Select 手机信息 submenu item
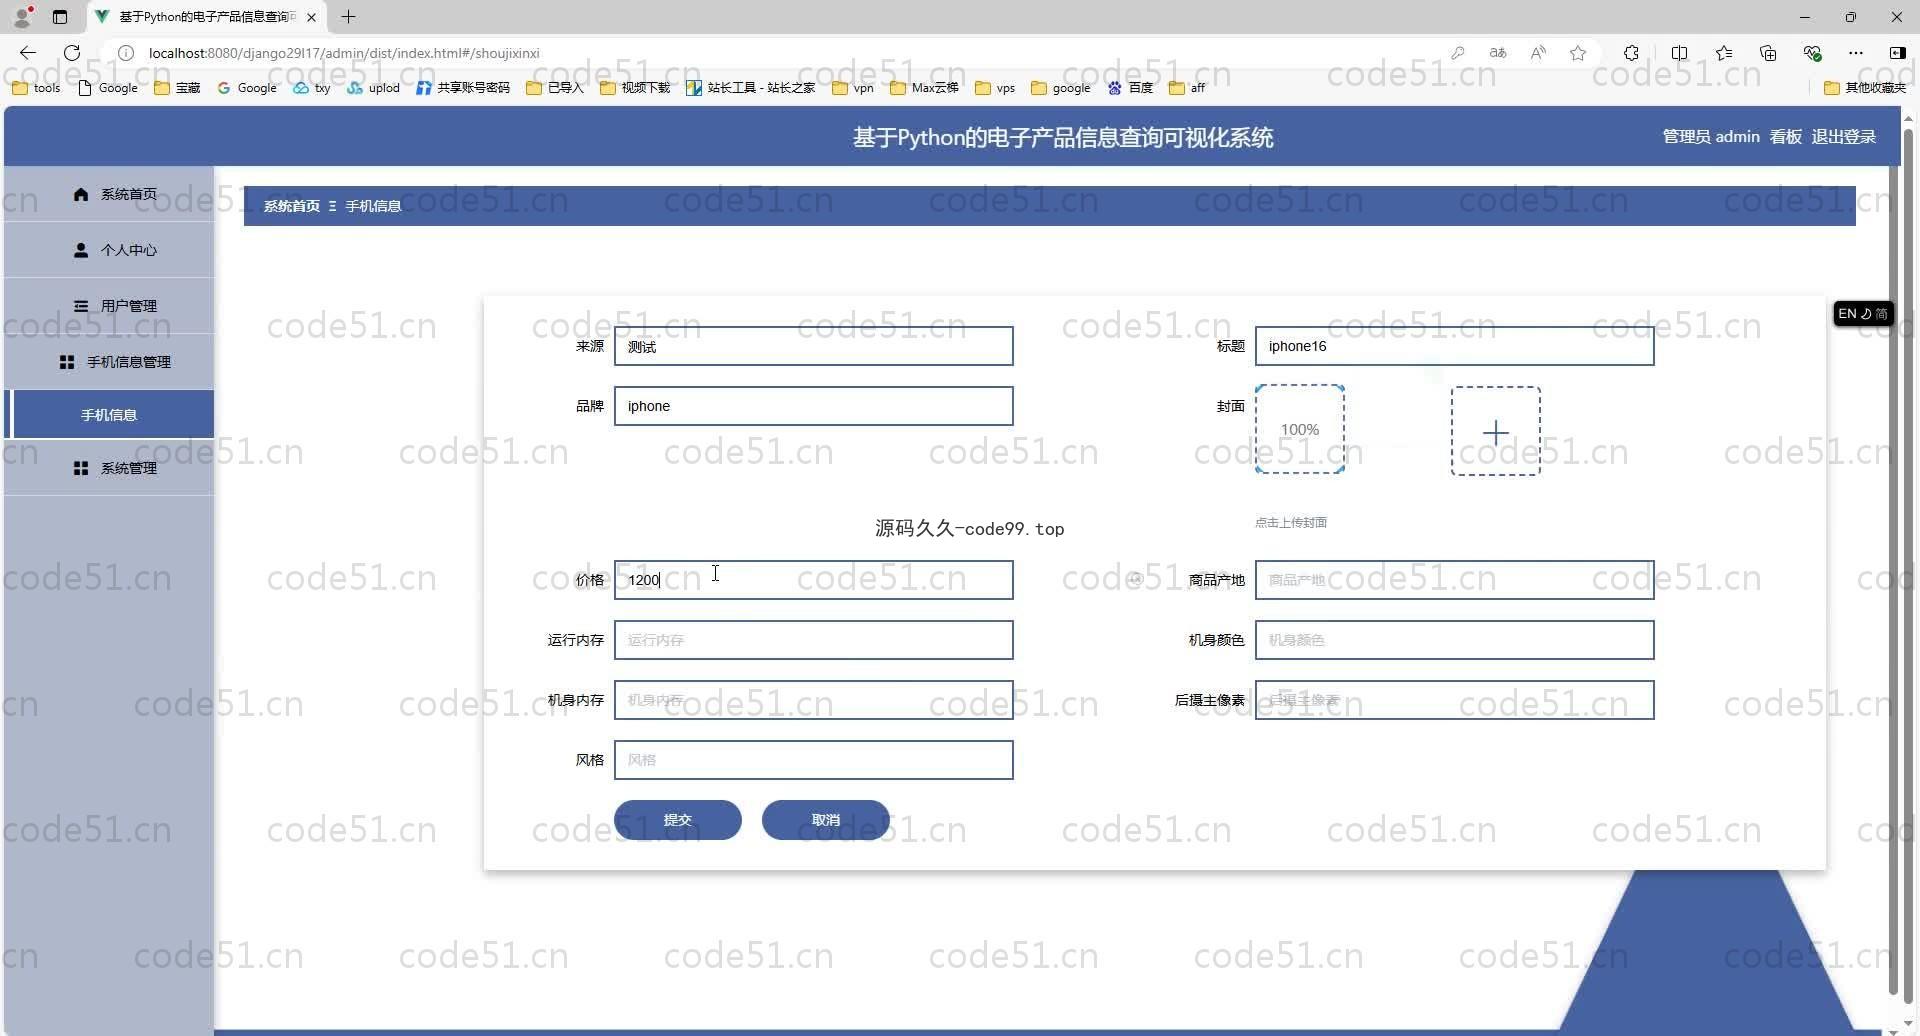 coord(109,415)
